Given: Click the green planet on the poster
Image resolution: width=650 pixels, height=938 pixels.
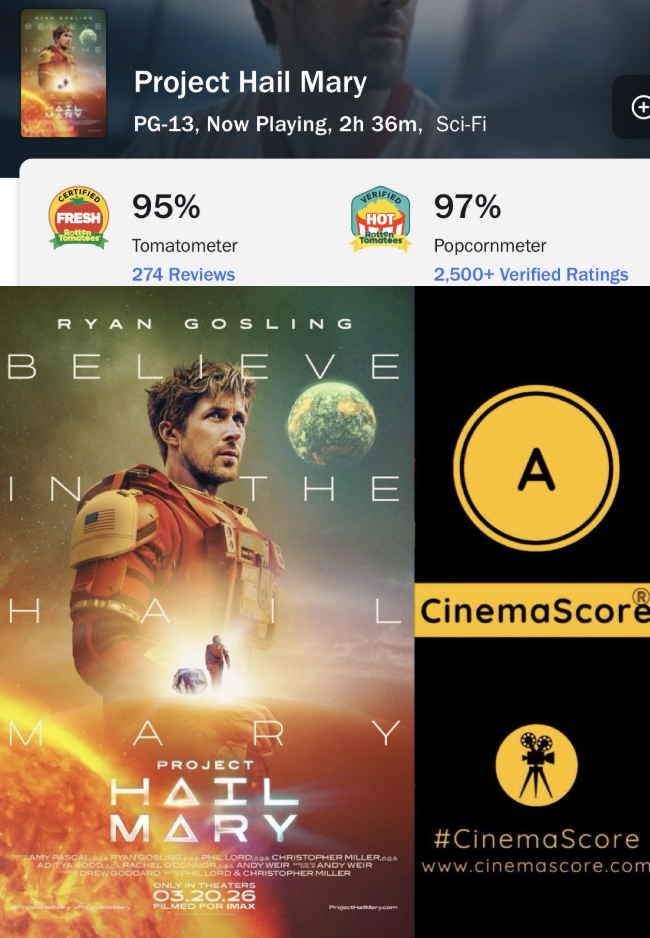Looking at the screenshot, I should click(332, 424).
